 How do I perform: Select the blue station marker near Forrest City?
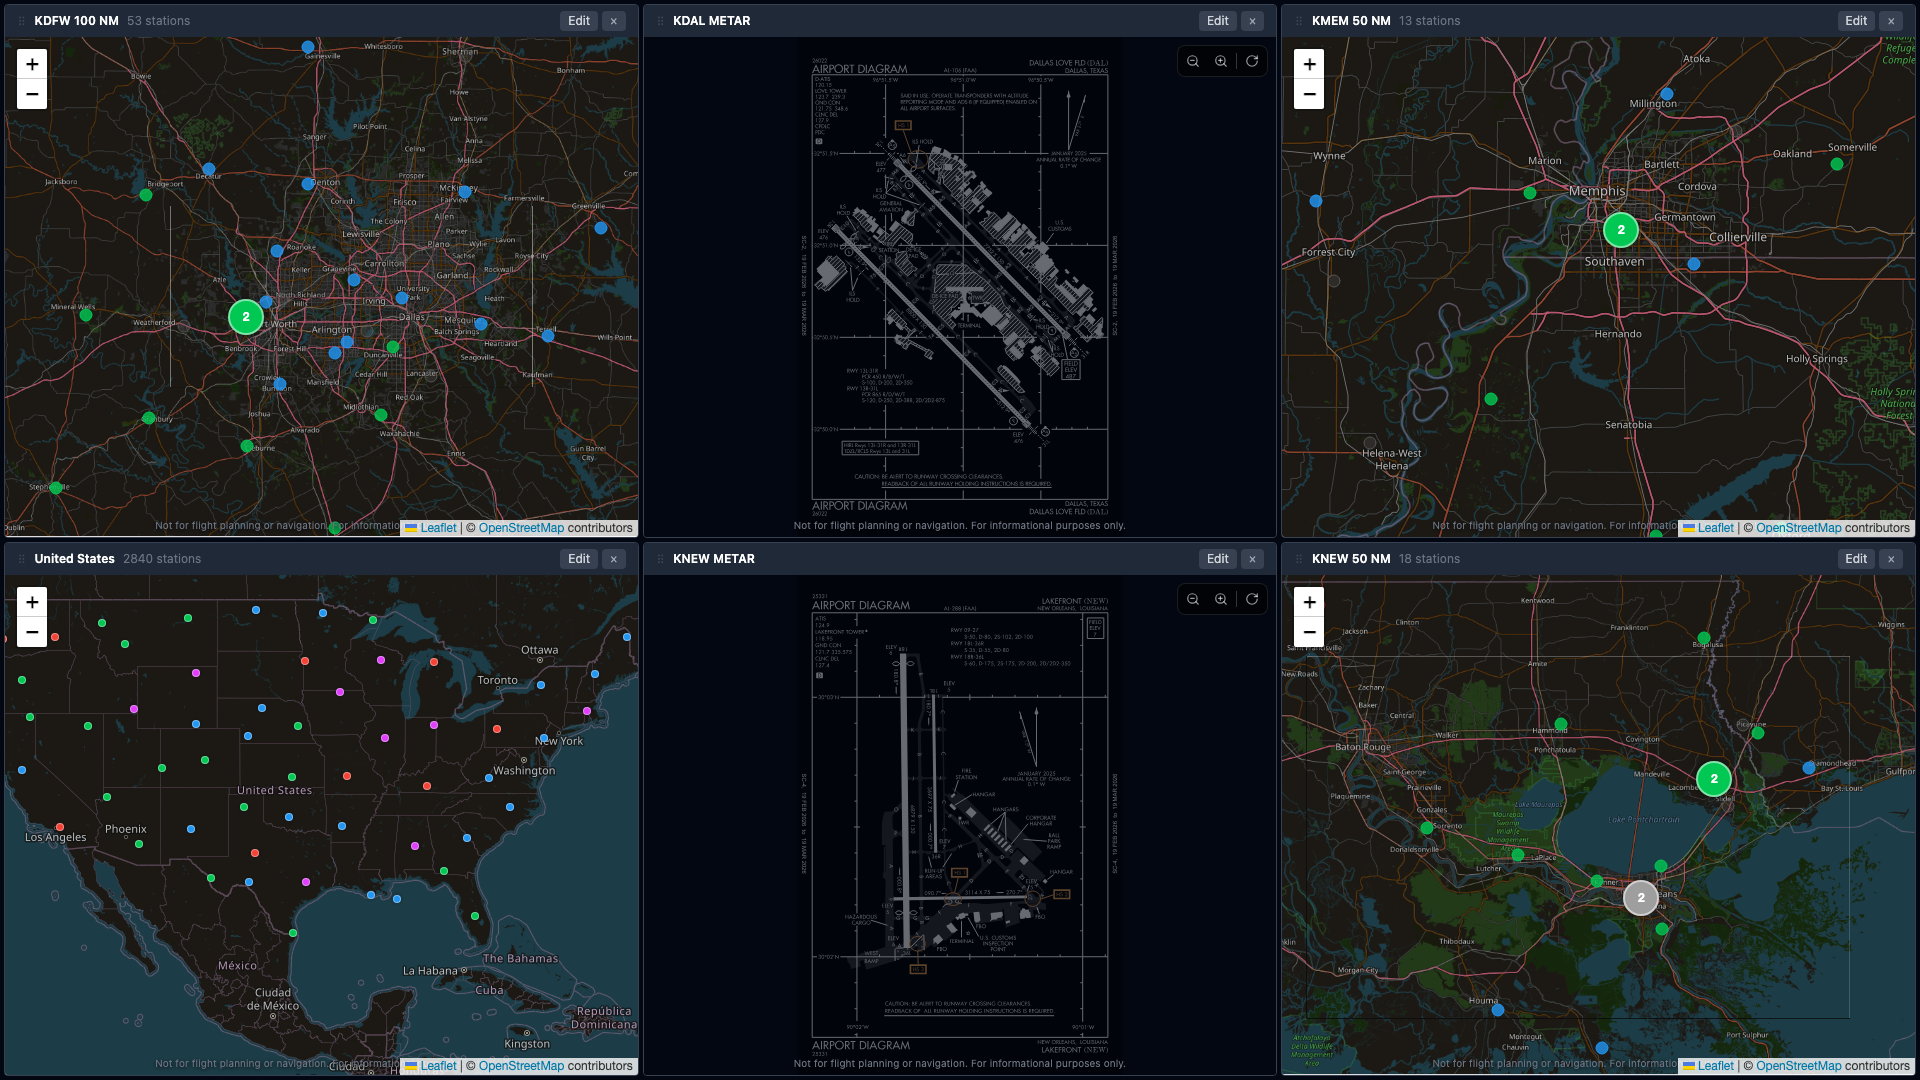[1316, 201]
